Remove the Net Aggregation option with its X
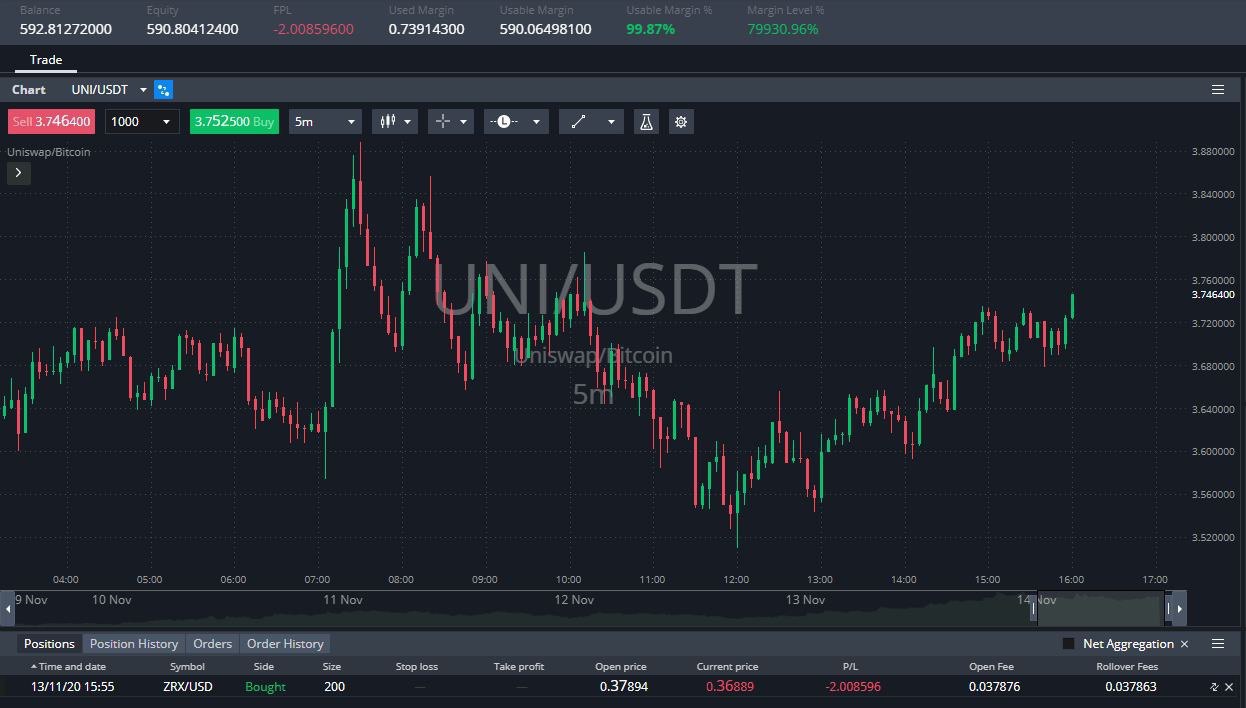This screenshot has height=708, width=1246. click(x=1185, y=644)
